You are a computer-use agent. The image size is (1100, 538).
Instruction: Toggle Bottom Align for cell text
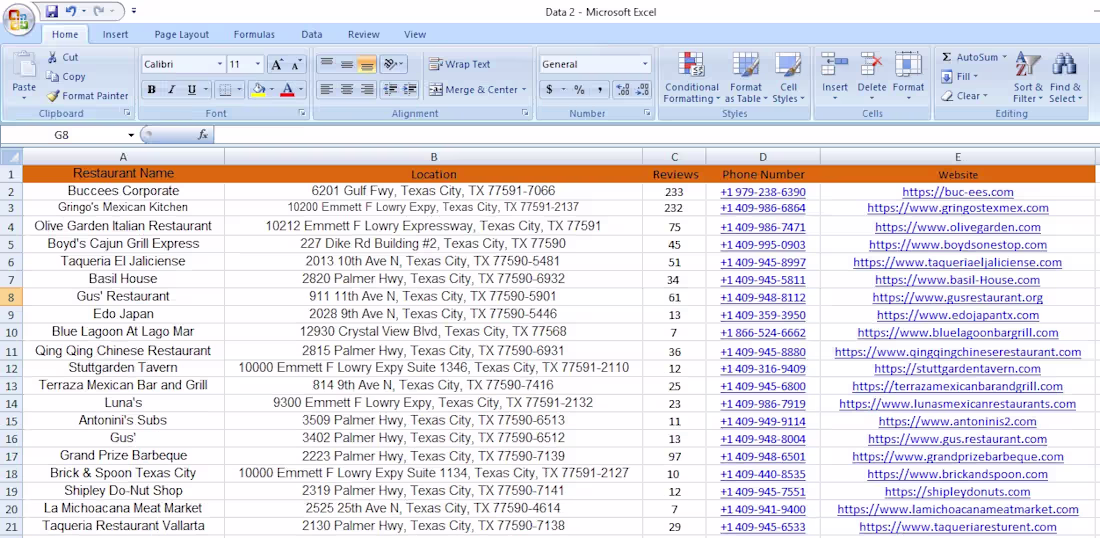pyautogui.click(x=366, y=64)
